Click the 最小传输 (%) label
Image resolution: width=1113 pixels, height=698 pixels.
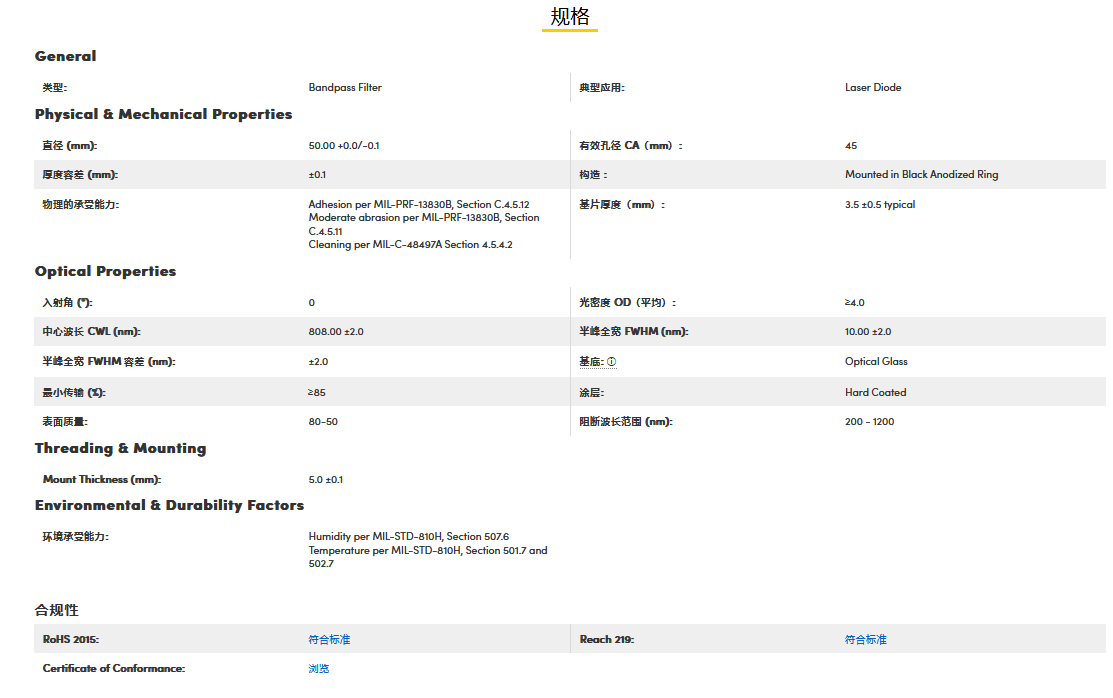[x=74, y=393]
